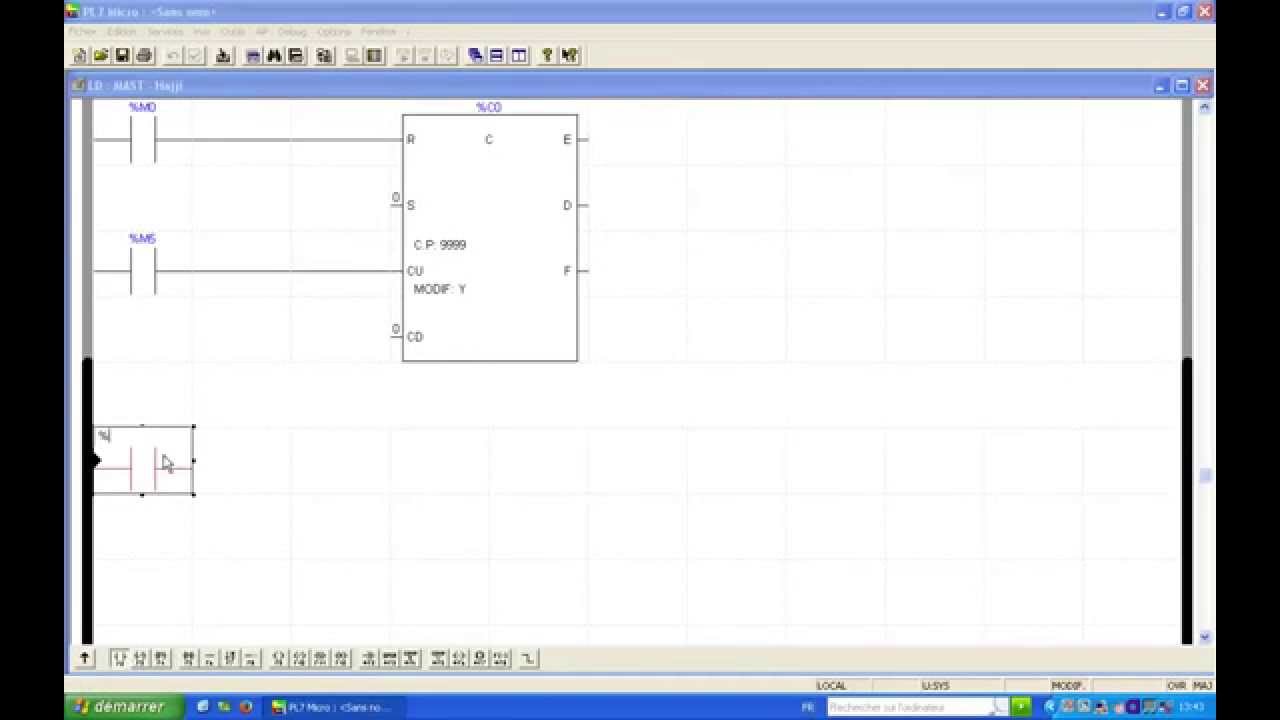The image size is (1280, 720).
Task: Click the up arrow in ladder palette
Action: (85, 658)
